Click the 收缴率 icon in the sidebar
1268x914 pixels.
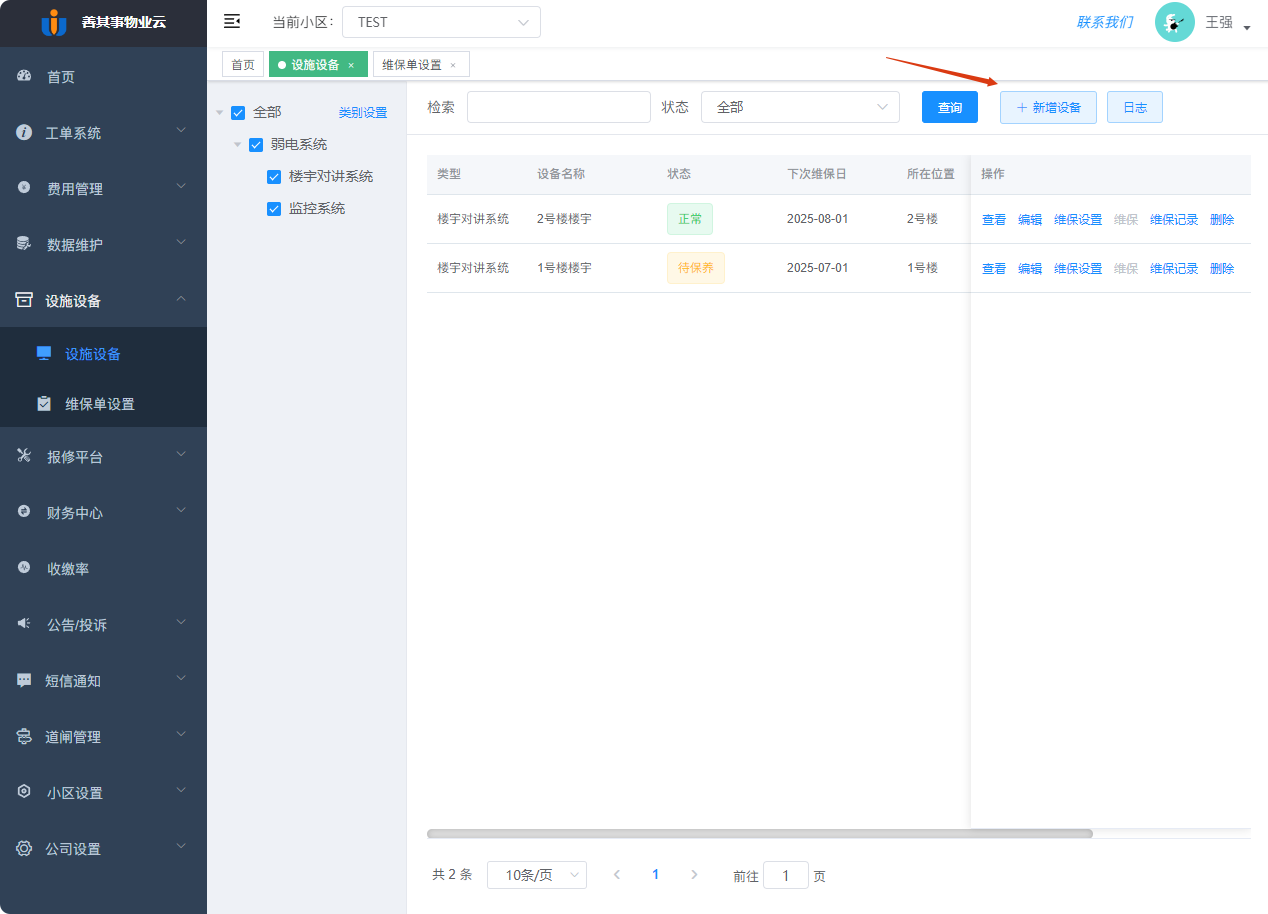(x=22, y=567)
